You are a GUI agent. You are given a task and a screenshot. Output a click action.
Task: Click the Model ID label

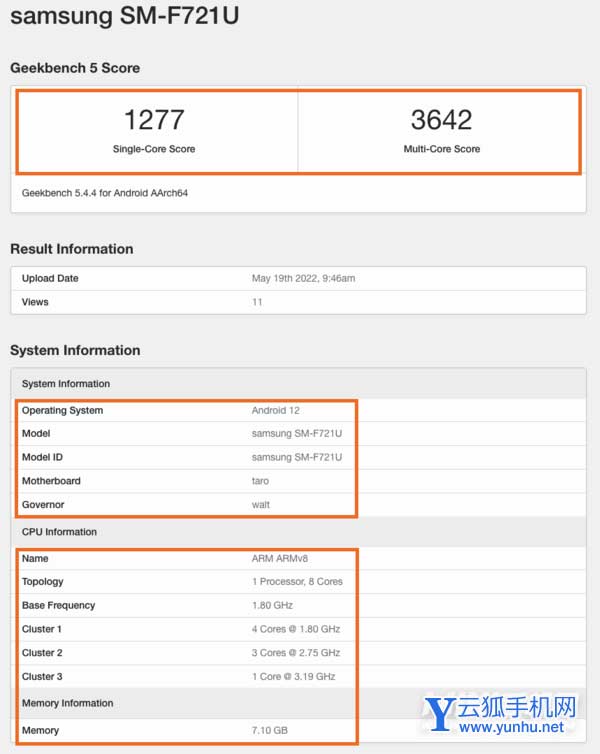tap(42, 457)
